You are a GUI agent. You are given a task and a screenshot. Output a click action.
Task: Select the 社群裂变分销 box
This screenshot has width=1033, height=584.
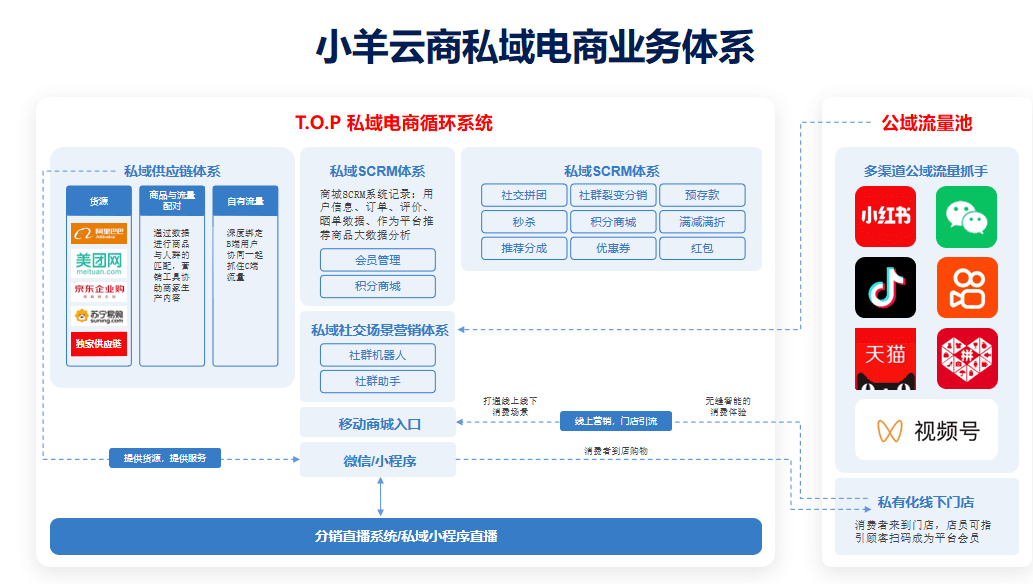(613, 195)
